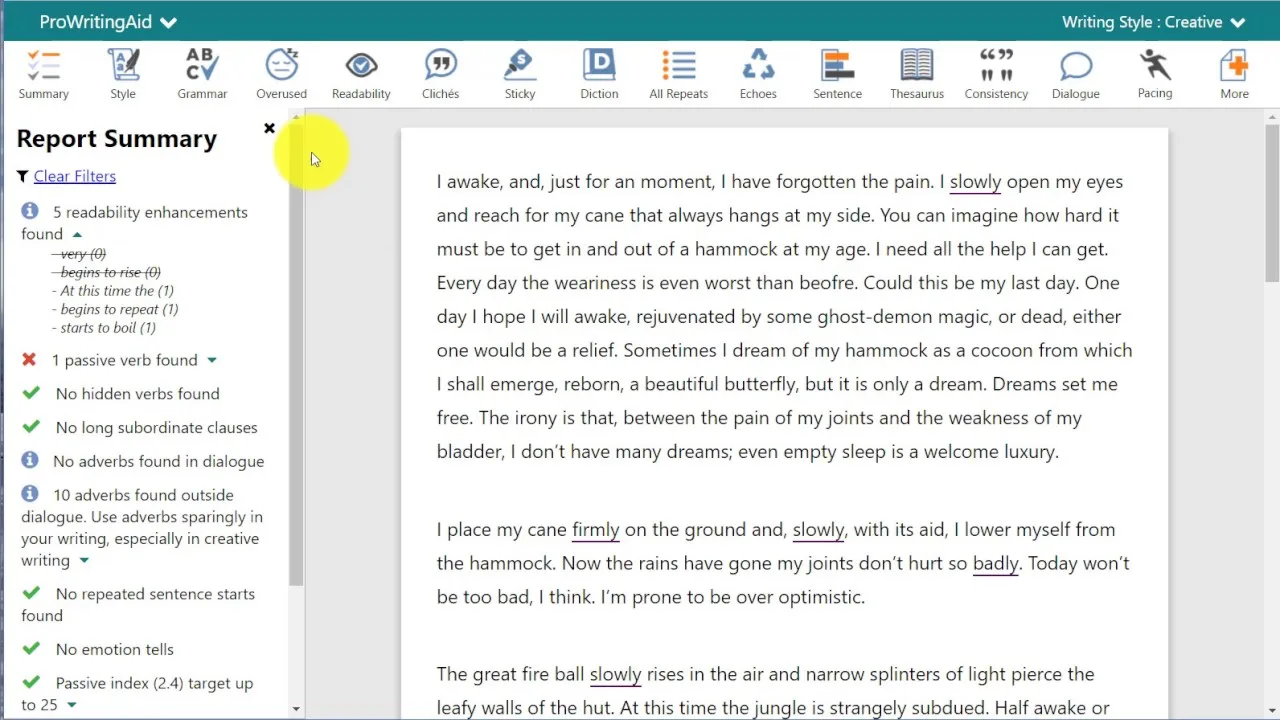Click 'No hidden verbs found' text
Image resolution: width=1280 pixels, height=720 pixels.
tap(137, 394)
